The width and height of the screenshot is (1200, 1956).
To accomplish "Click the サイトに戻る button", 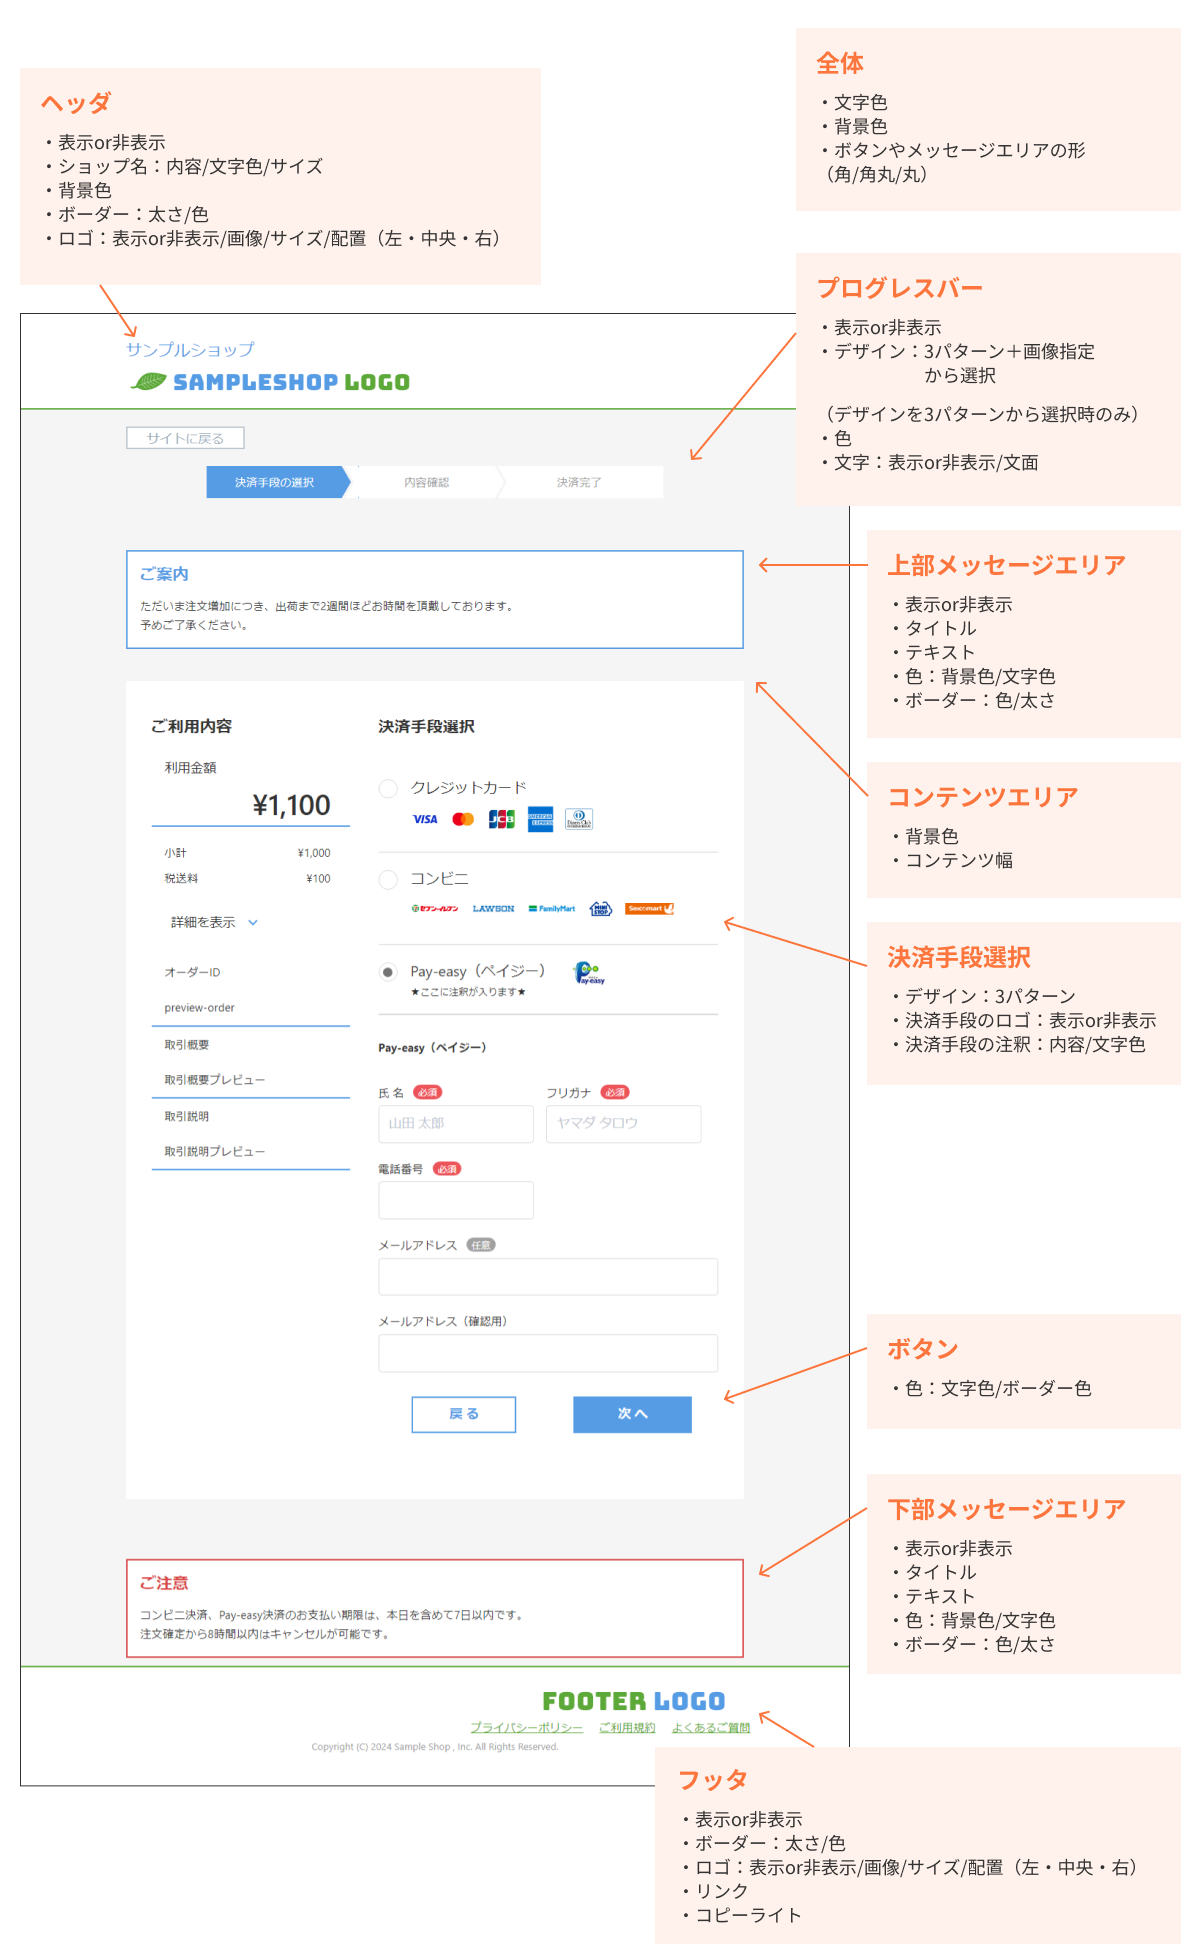I will [x=185, y=438].
